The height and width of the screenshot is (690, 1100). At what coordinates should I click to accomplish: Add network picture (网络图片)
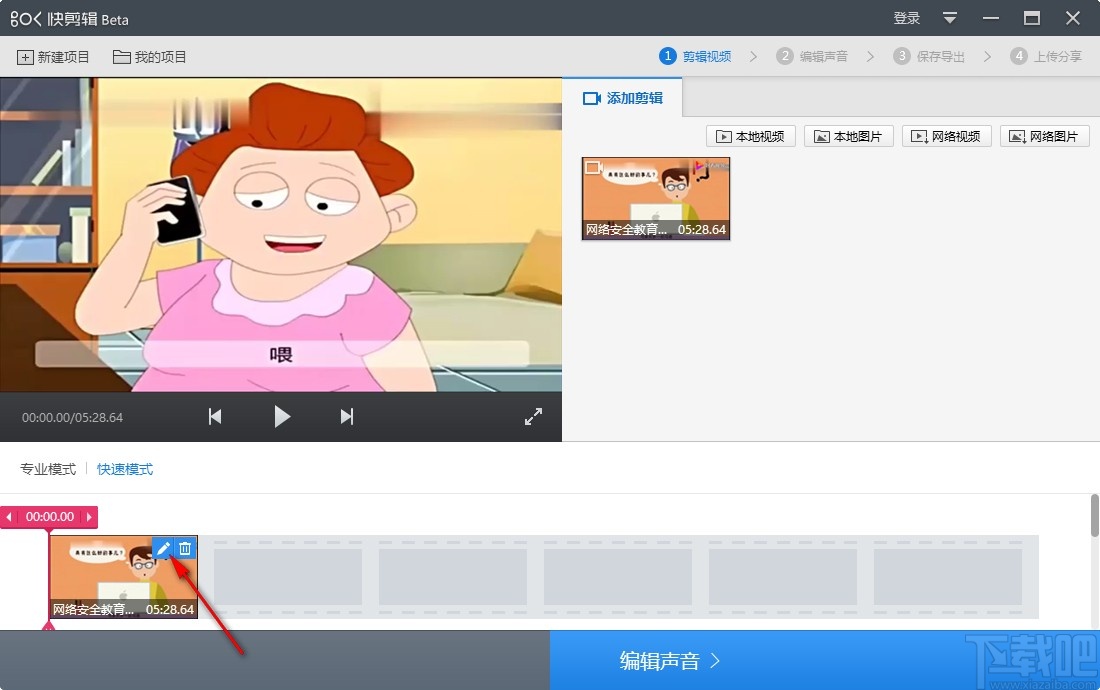point(1045,136)
